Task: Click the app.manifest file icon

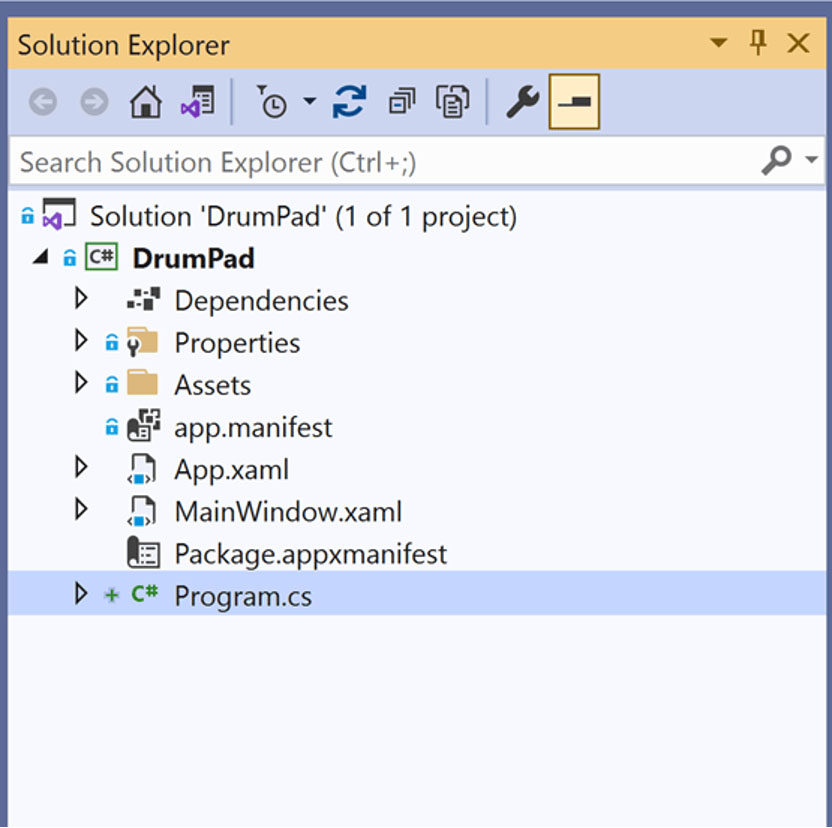Action: [143, 425]
